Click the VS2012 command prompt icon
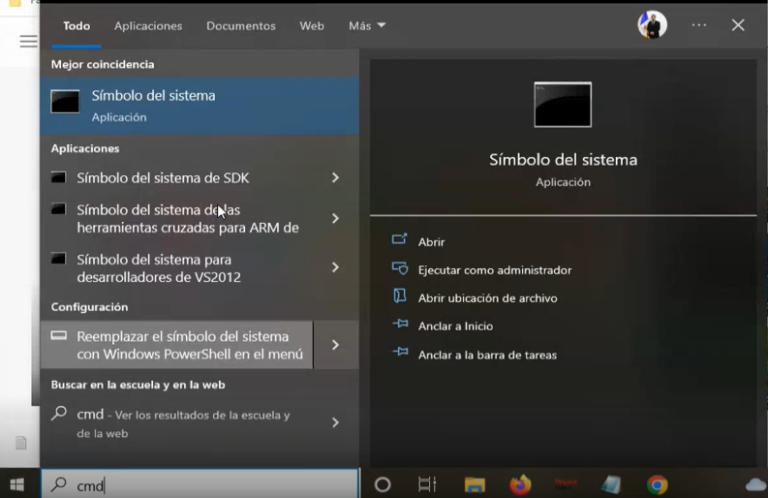Image resolution: width=768 pixels, height=498 pixels. pyautogui.click(x=58, y=258)
